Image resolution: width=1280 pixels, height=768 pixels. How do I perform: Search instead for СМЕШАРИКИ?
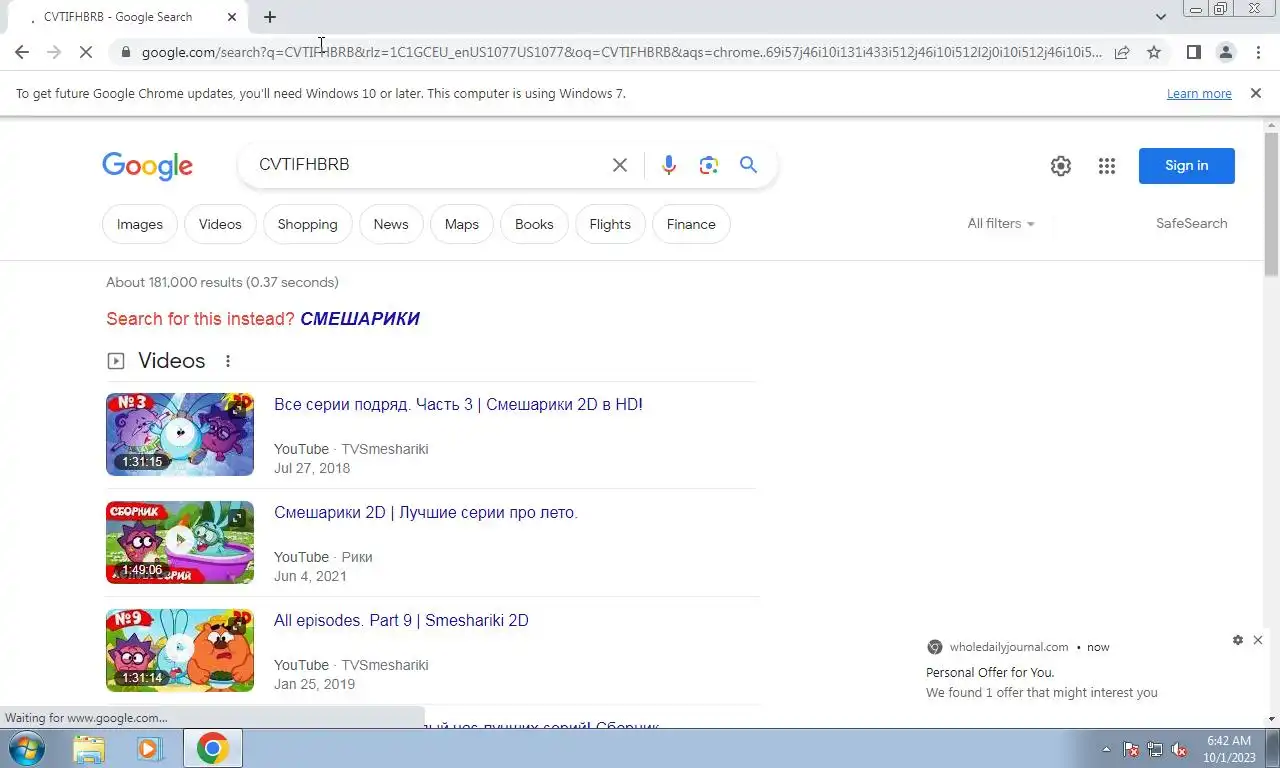[360, 319]
